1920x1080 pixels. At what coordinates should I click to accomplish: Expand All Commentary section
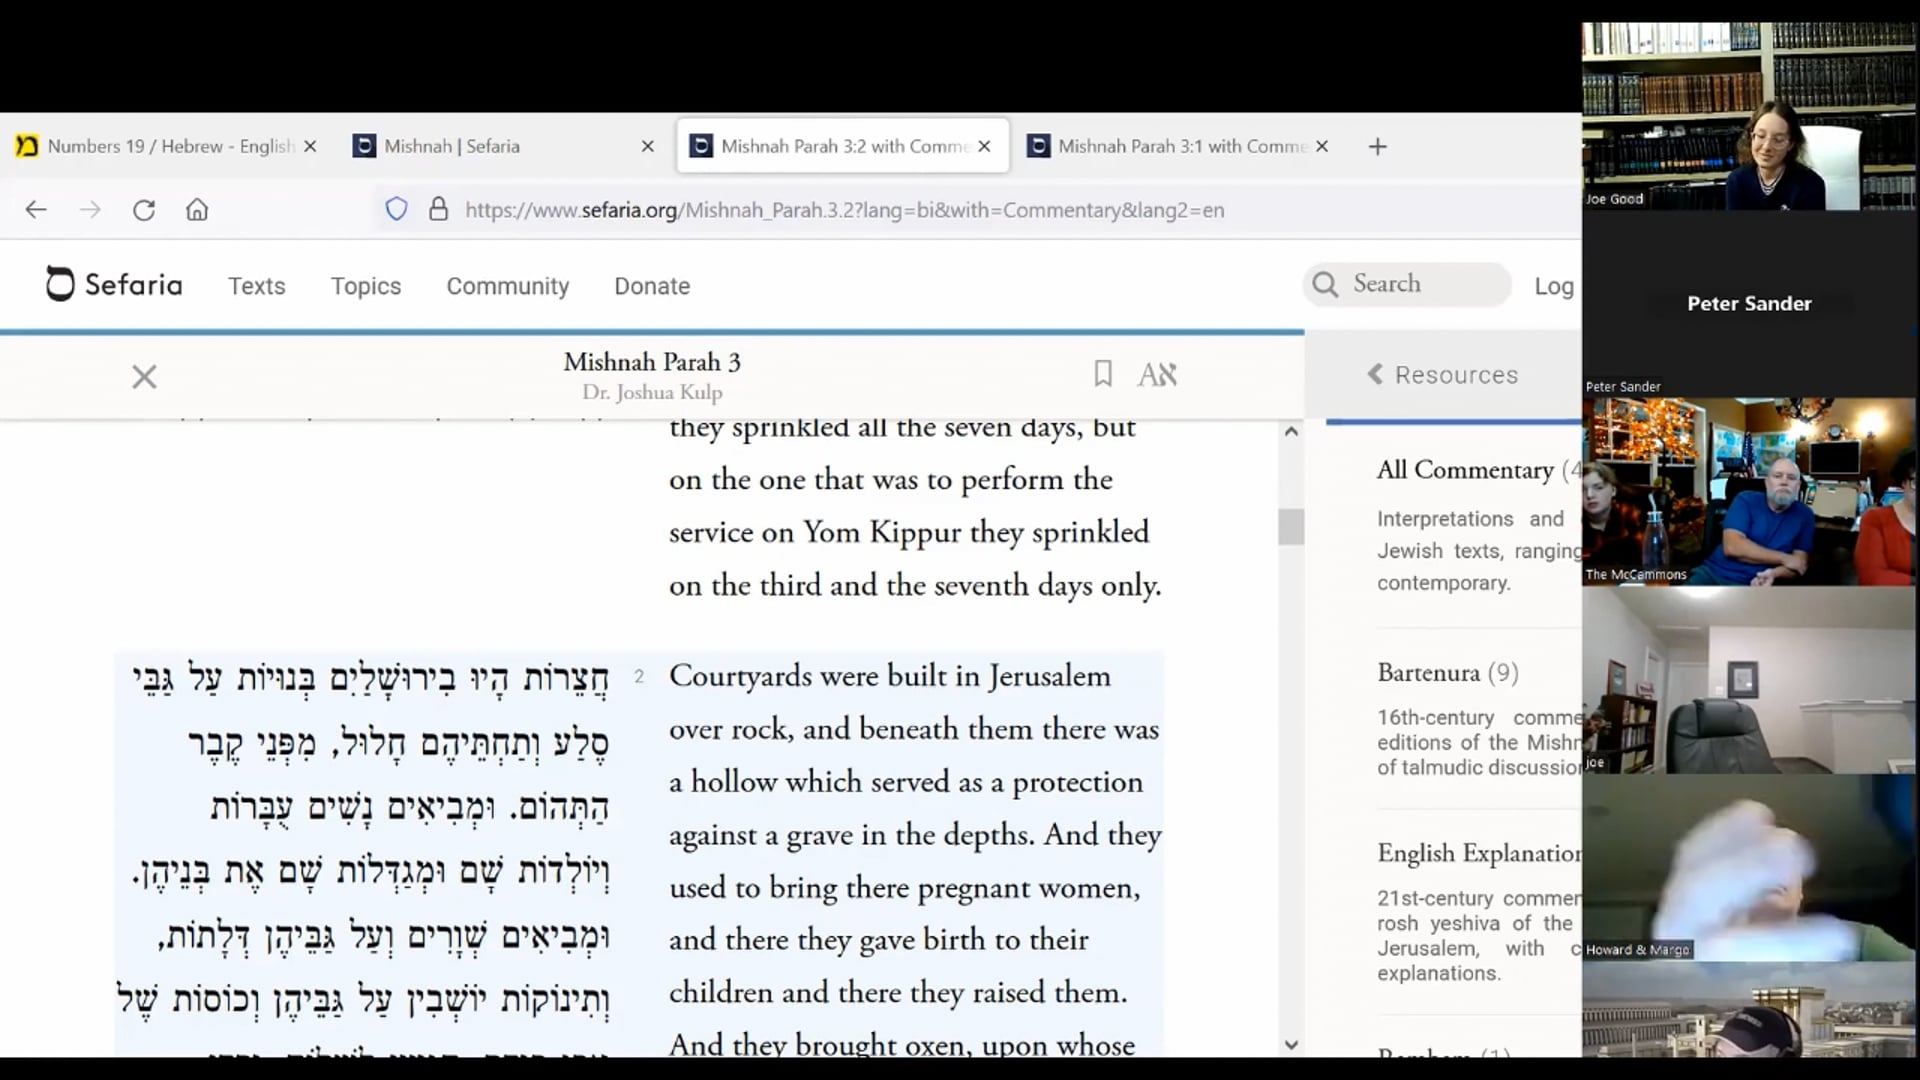(1465, 470)
